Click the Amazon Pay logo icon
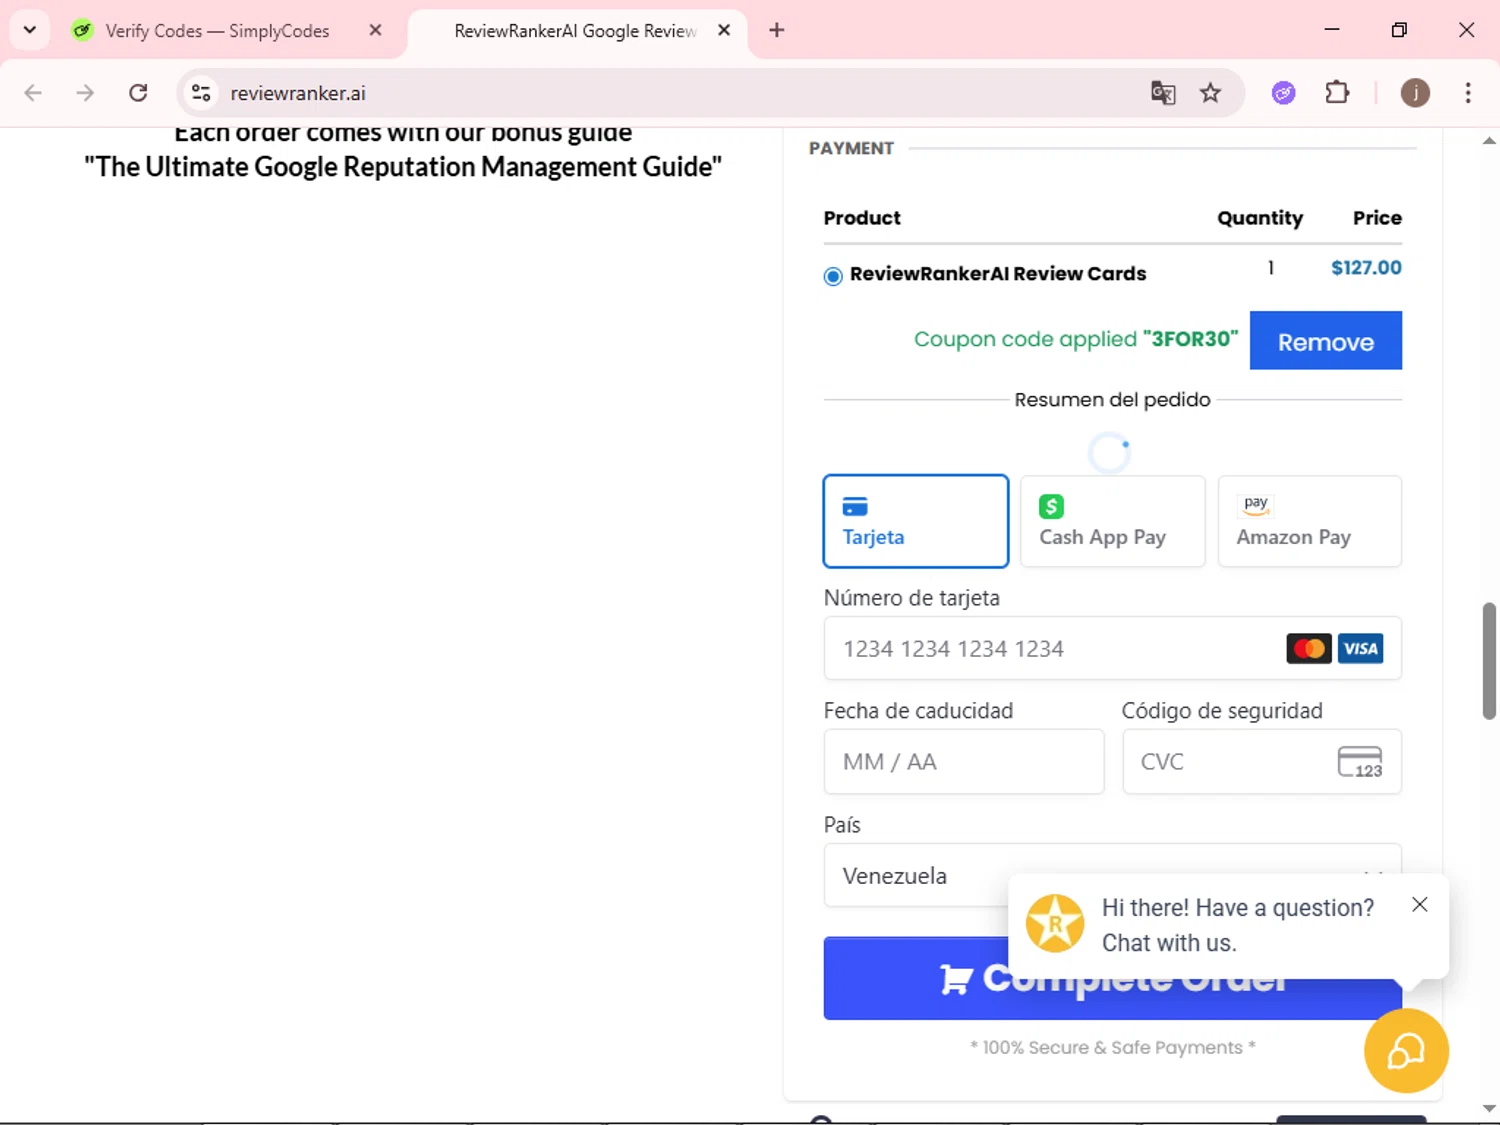This screenshot has width=1500, height=1125. (1256, 506)
